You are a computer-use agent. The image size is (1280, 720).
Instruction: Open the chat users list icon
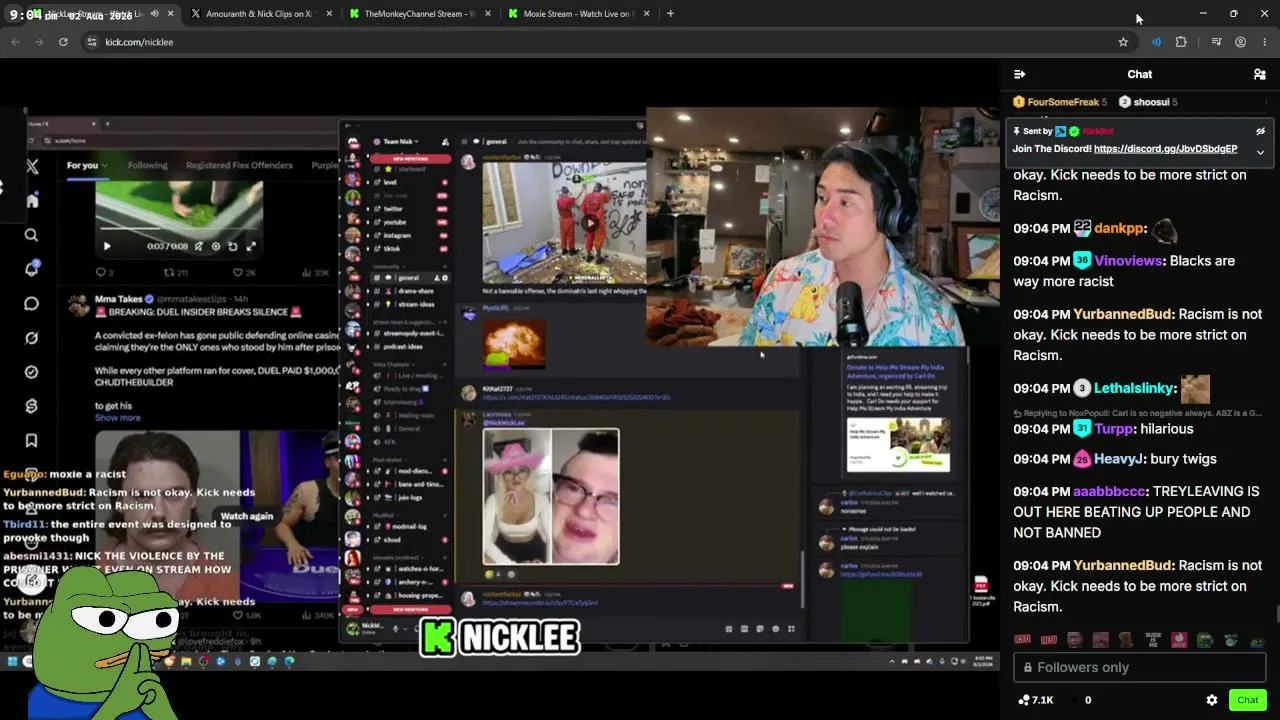(x=1260, y=74)
